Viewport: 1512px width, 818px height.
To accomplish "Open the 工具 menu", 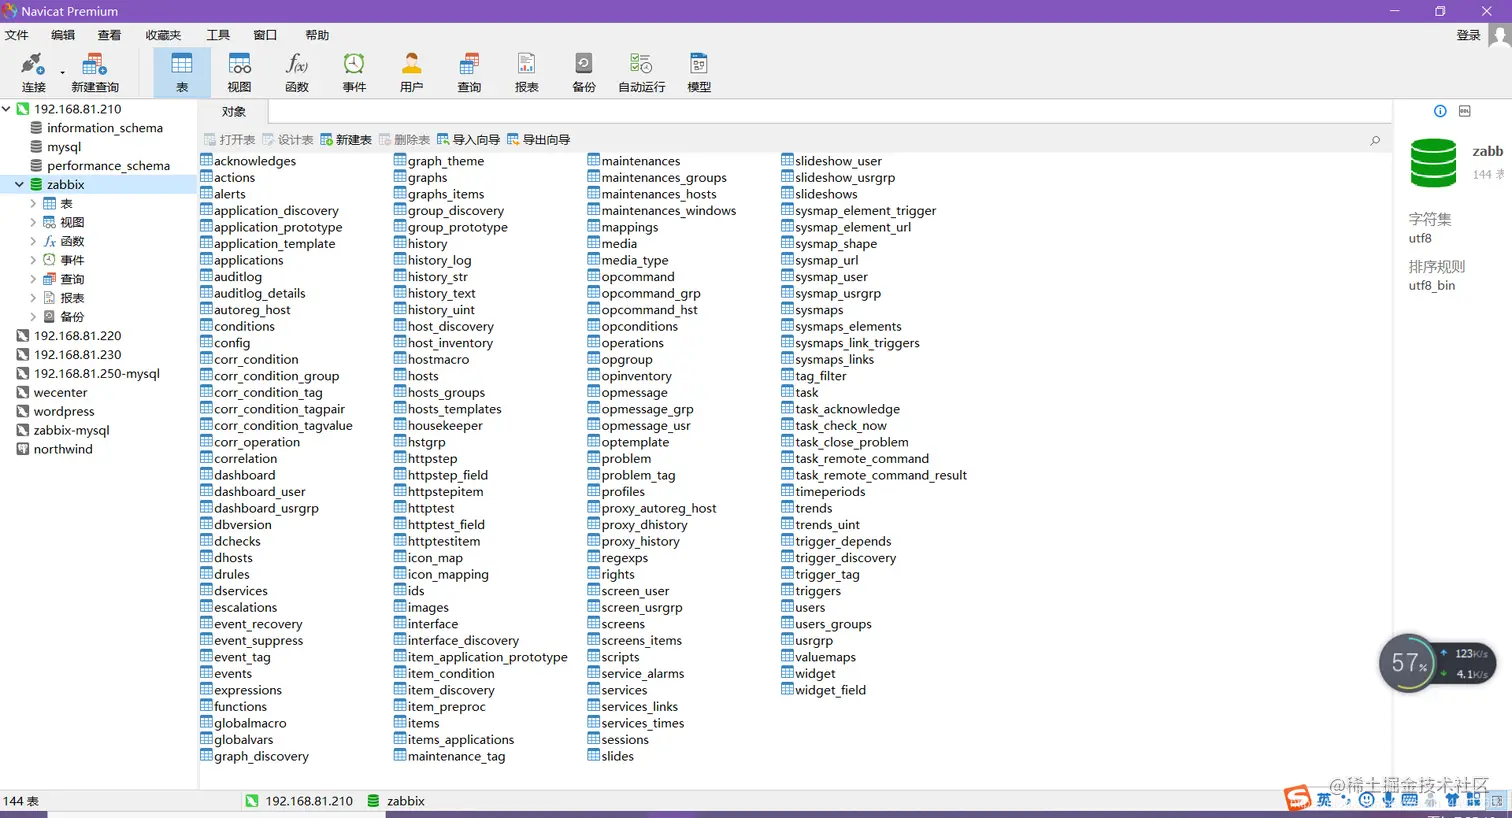I will coord(218,35).
